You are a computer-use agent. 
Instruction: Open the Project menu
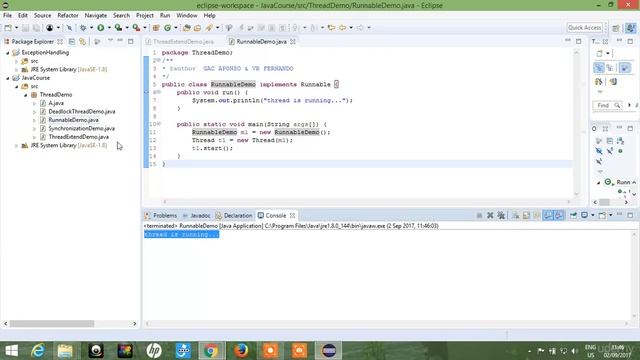click(145, 16)
